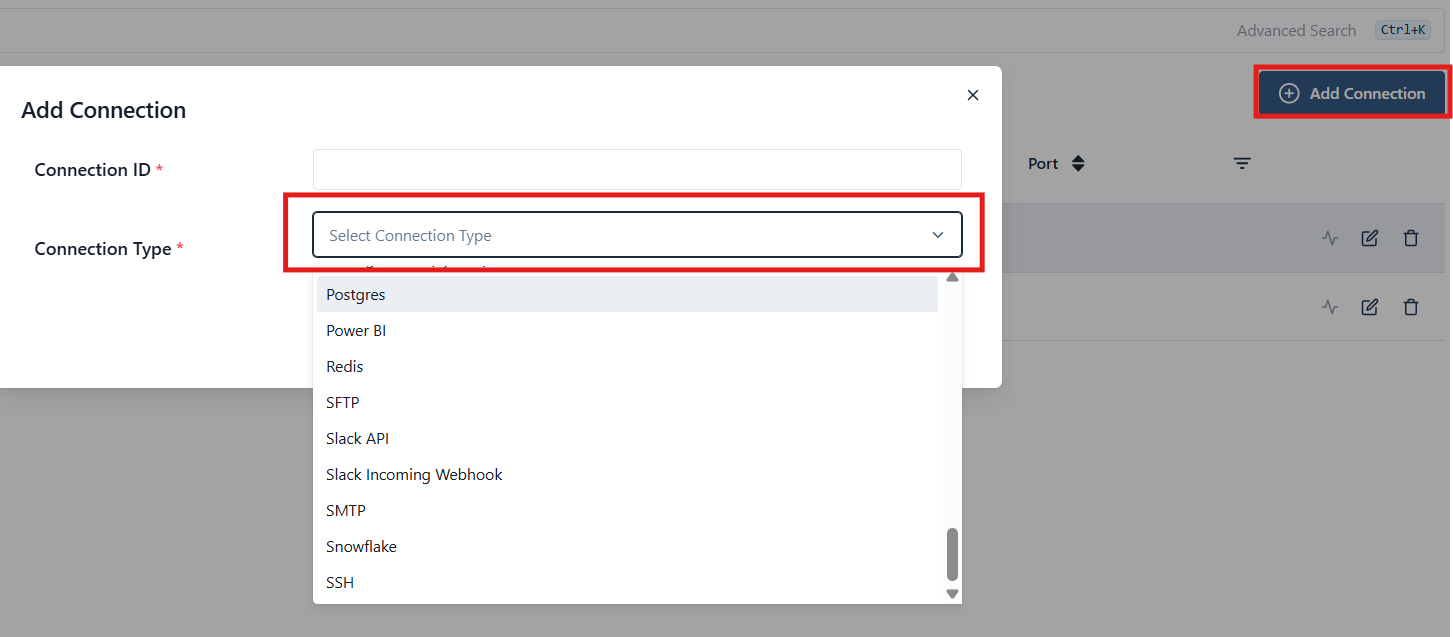1453x637 pixels.
Task: Choose Snowflake as connection type
Action: (361, 547)
